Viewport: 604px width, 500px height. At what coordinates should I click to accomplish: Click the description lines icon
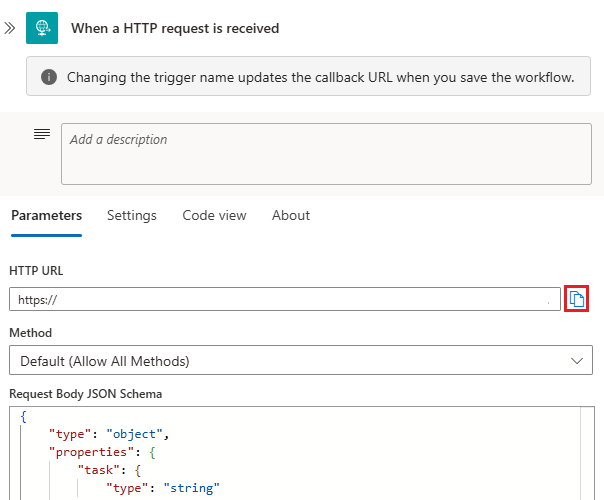tap(42, 135)
